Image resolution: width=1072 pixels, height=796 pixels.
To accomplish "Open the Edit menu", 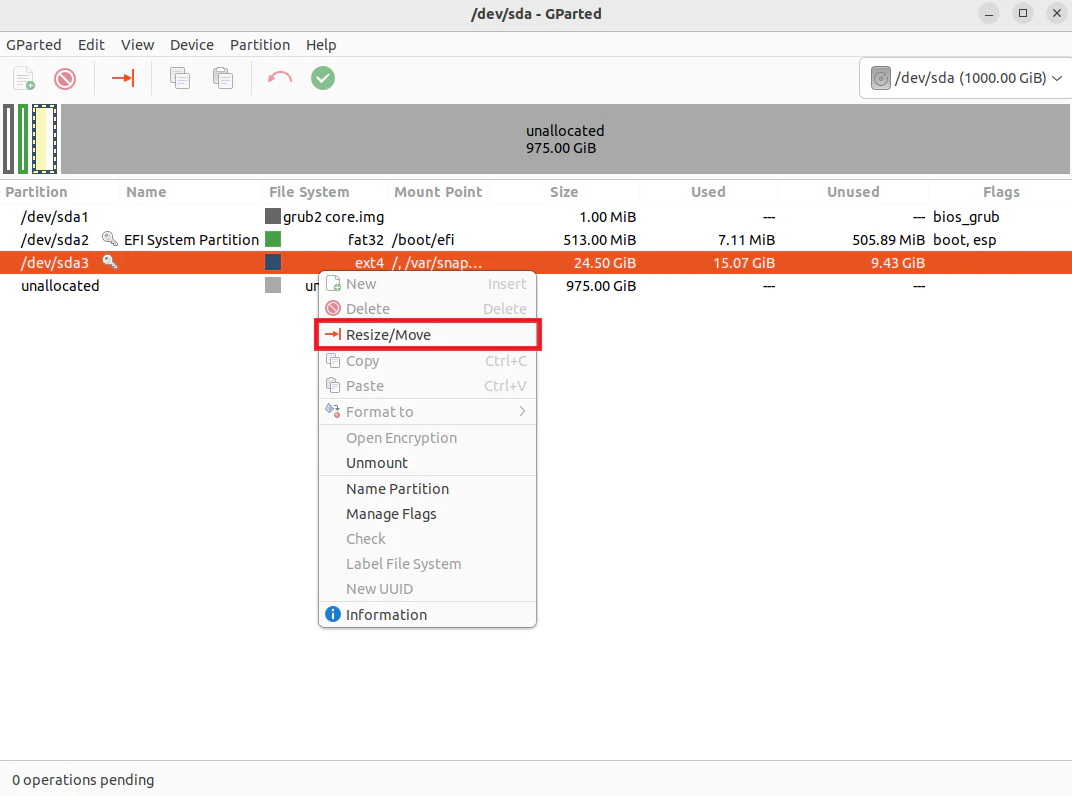I will [x=91, y=44].
